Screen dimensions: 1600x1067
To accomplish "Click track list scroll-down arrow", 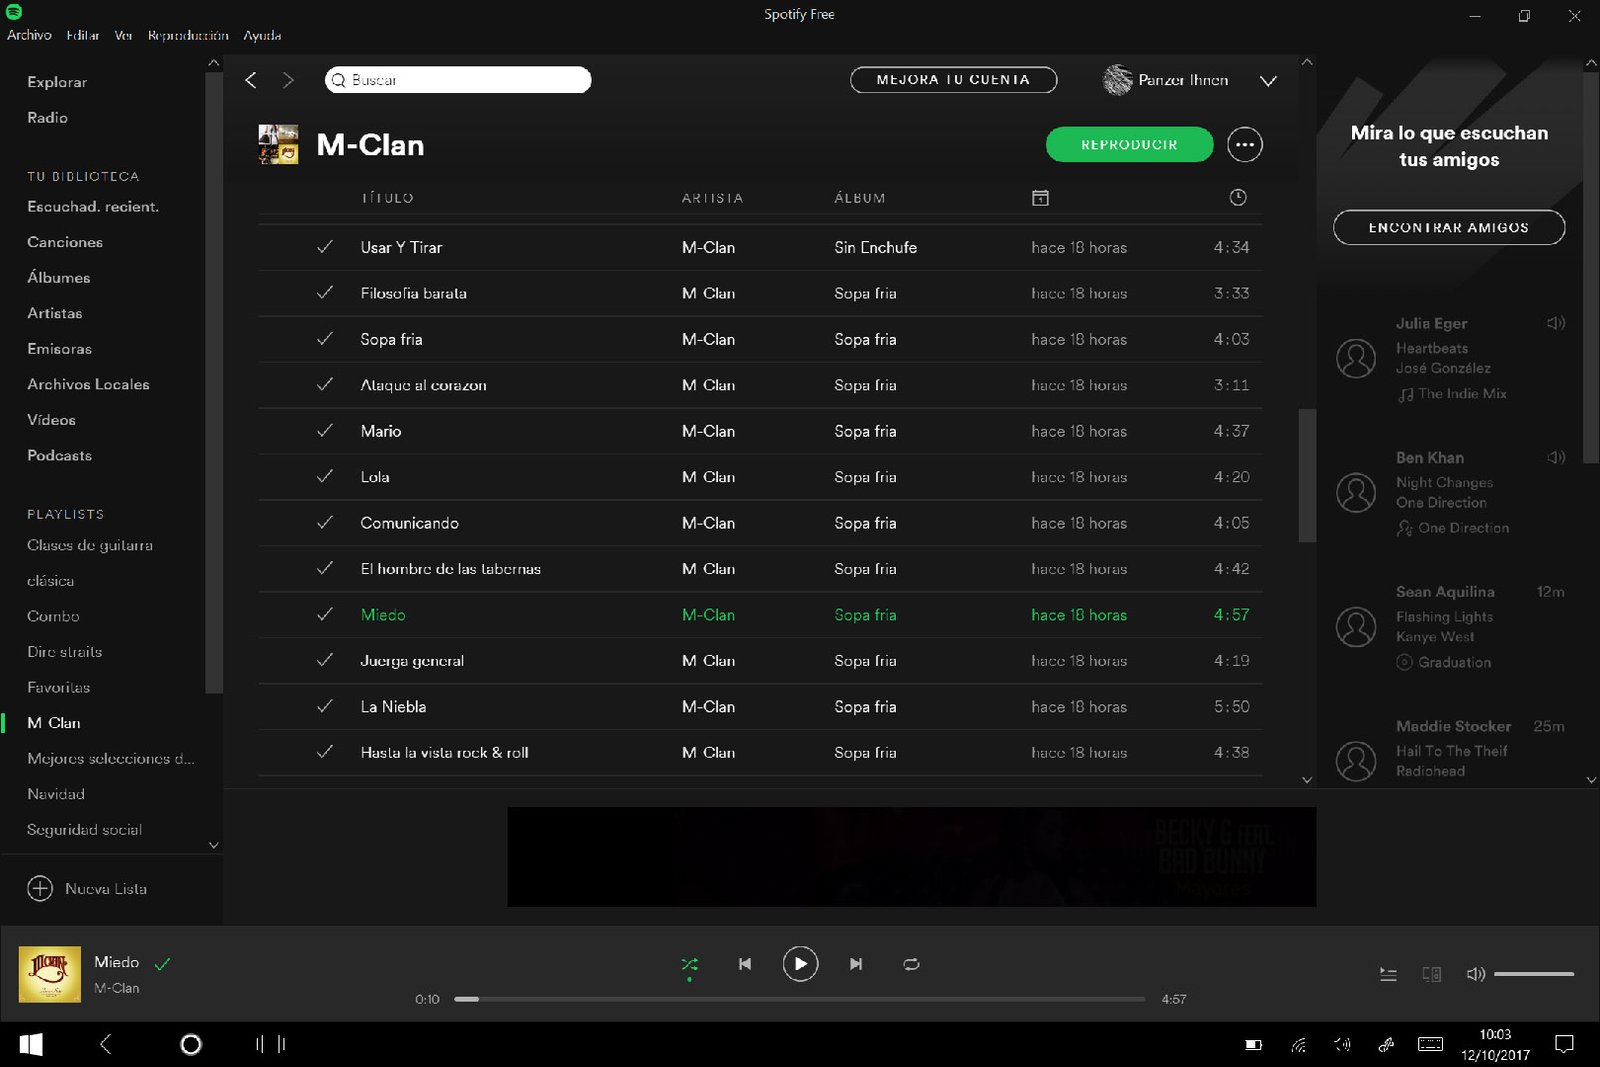I will click(1307, 779).
